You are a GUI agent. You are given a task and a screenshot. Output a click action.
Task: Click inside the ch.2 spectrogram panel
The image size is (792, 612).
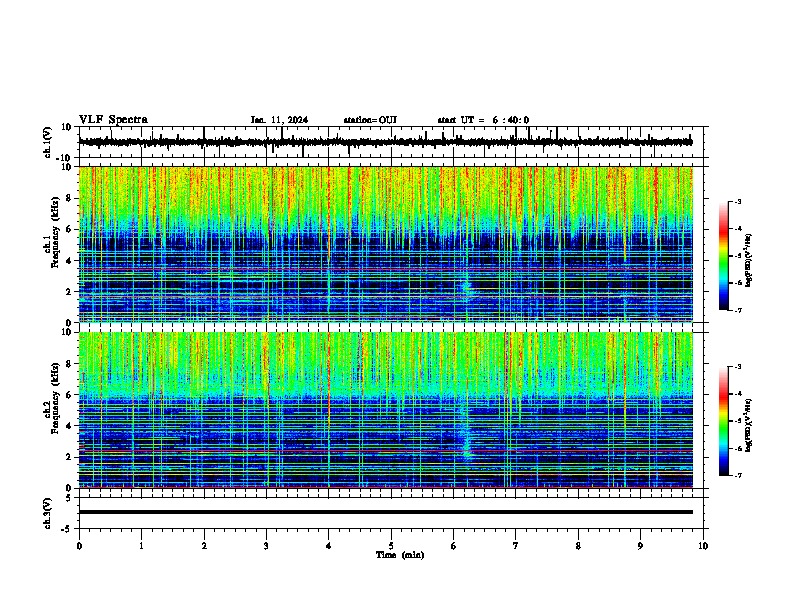coord(386,410)
